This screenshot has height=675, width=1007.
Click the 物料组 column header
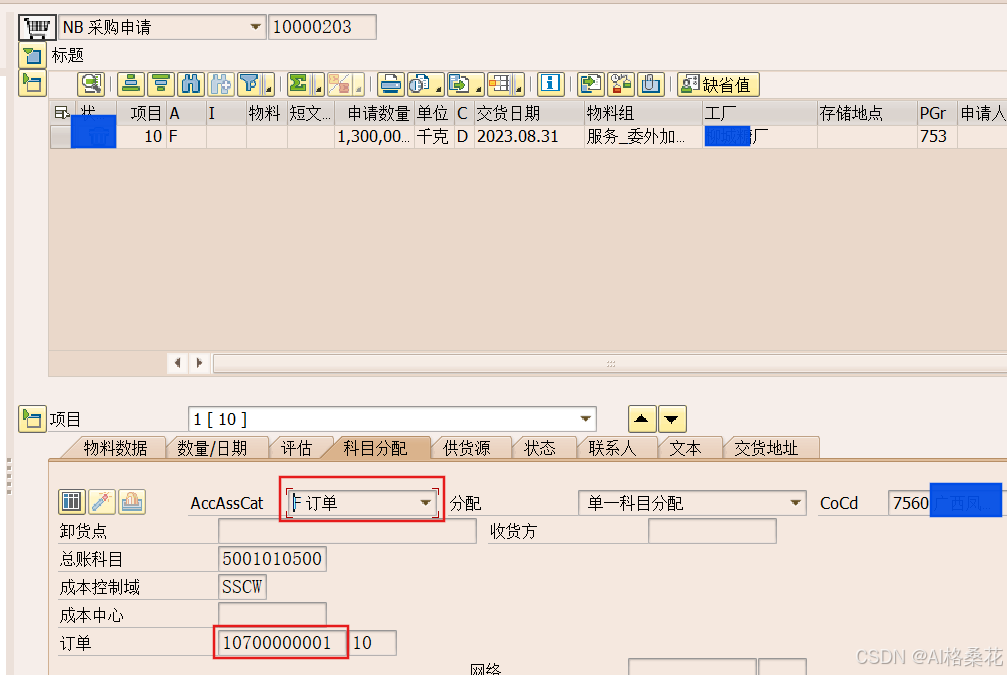[643, 114]
